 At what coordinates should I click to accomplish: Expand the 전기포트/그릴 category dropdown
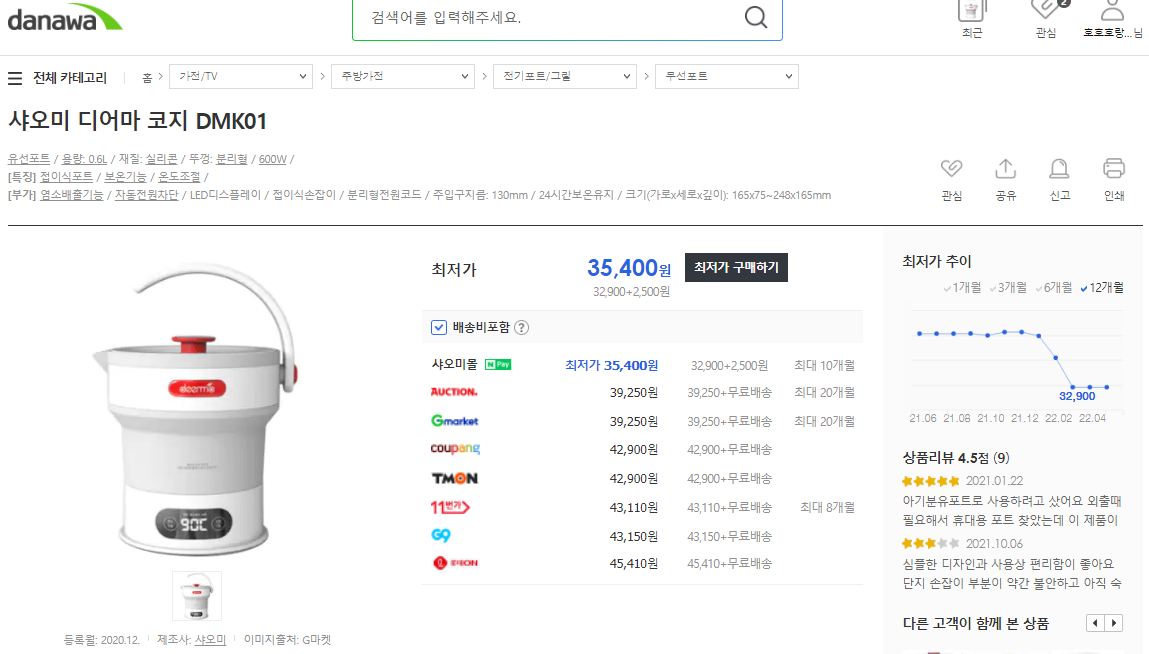coord(565,76)
